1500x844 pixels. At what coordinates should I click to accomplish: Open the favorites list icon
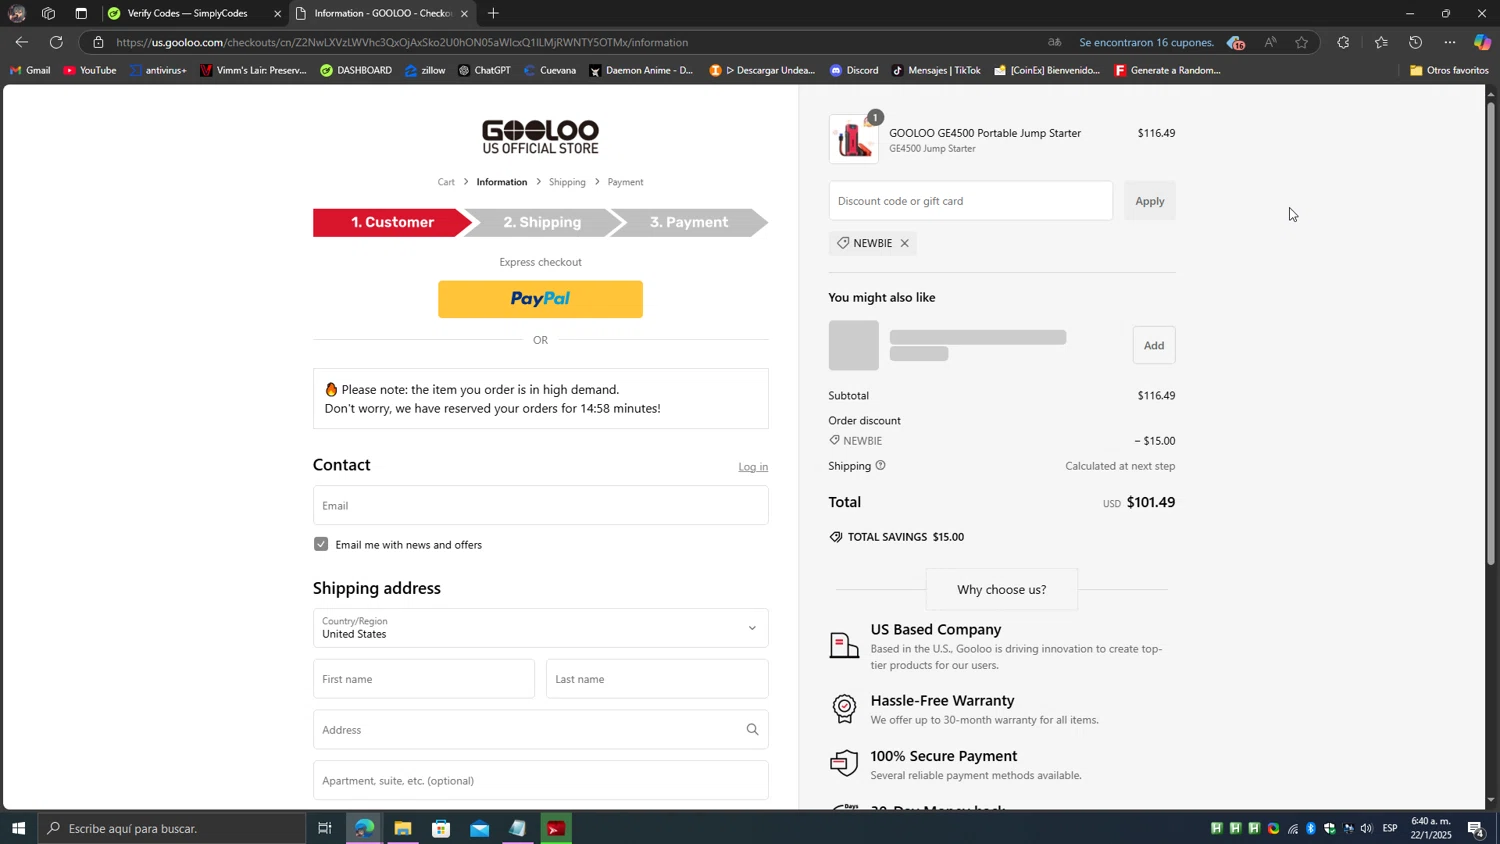pyautogui.click(x=1381, y=42)
